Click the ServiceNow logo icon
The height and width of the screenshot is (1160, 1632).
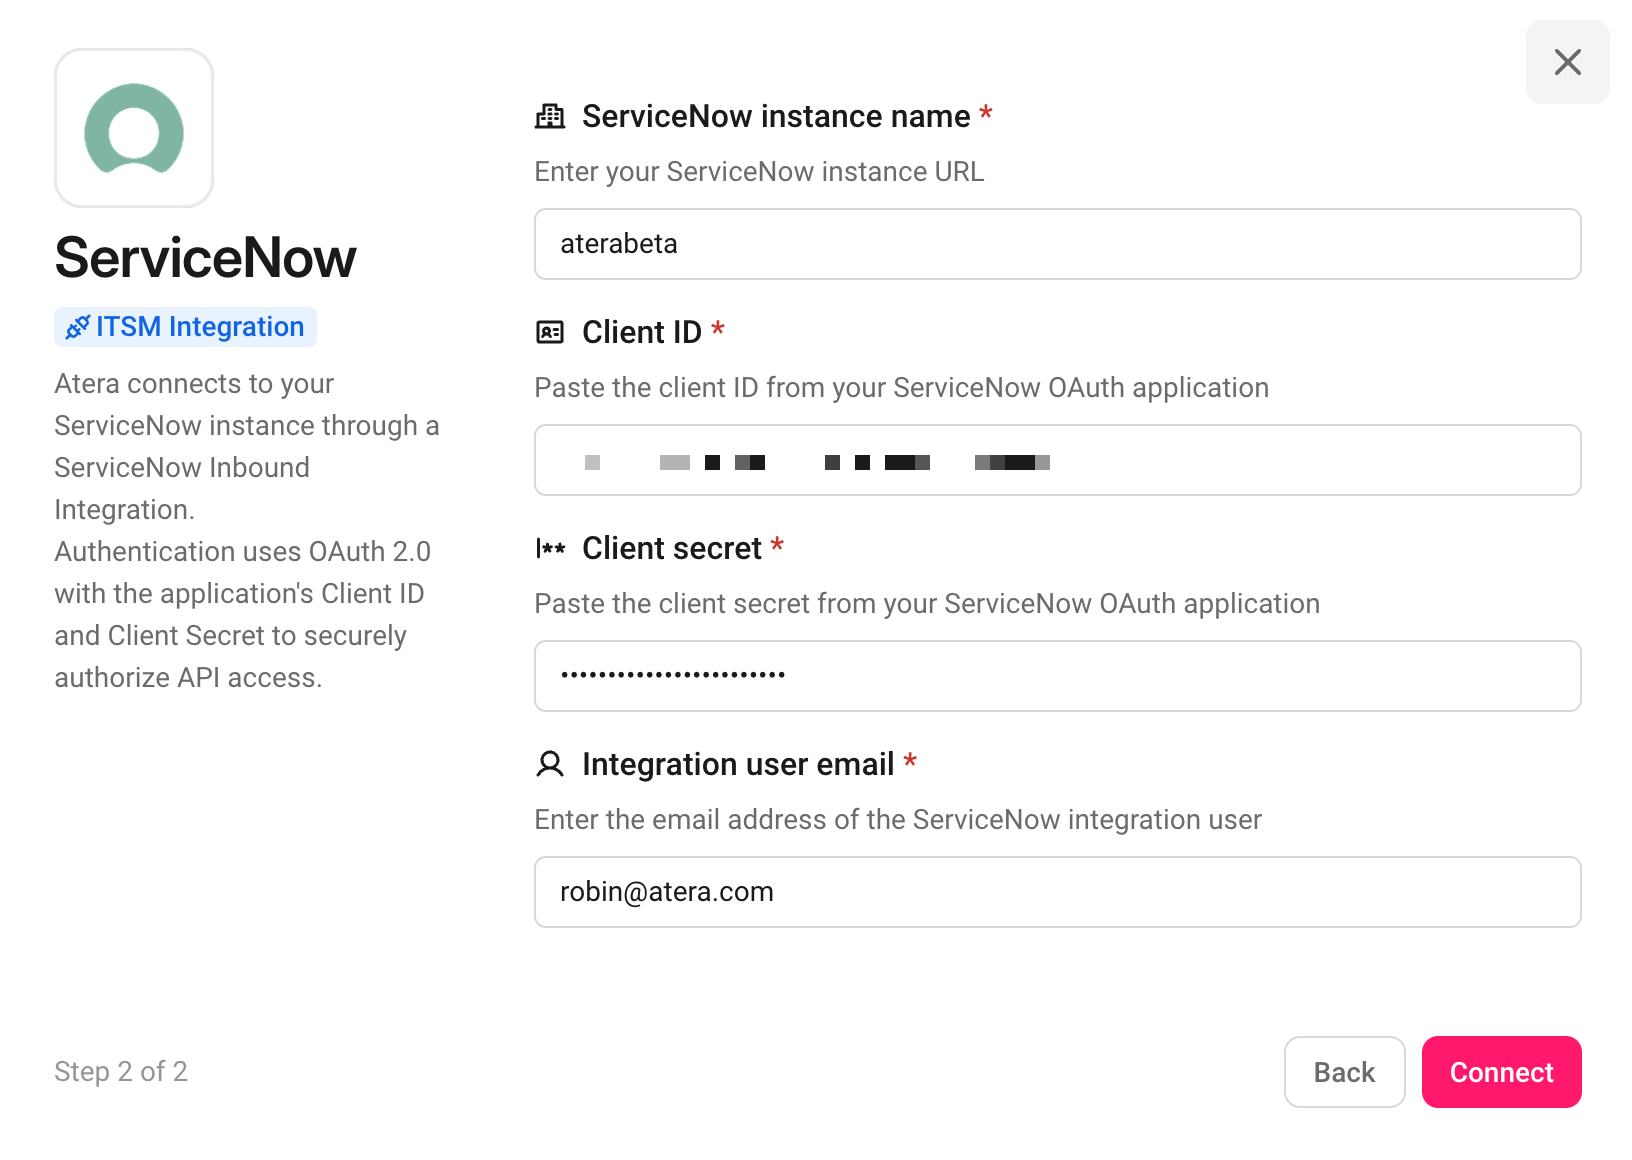click(134, 128)
